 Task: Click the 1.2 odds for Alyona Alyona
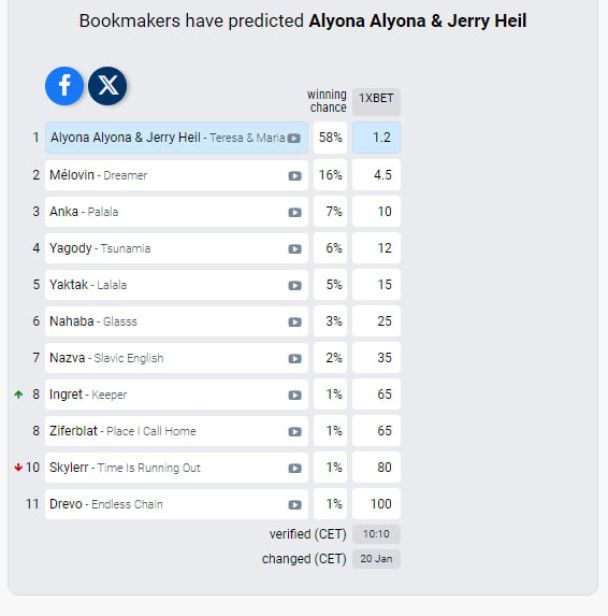click(x=376, y=138)
